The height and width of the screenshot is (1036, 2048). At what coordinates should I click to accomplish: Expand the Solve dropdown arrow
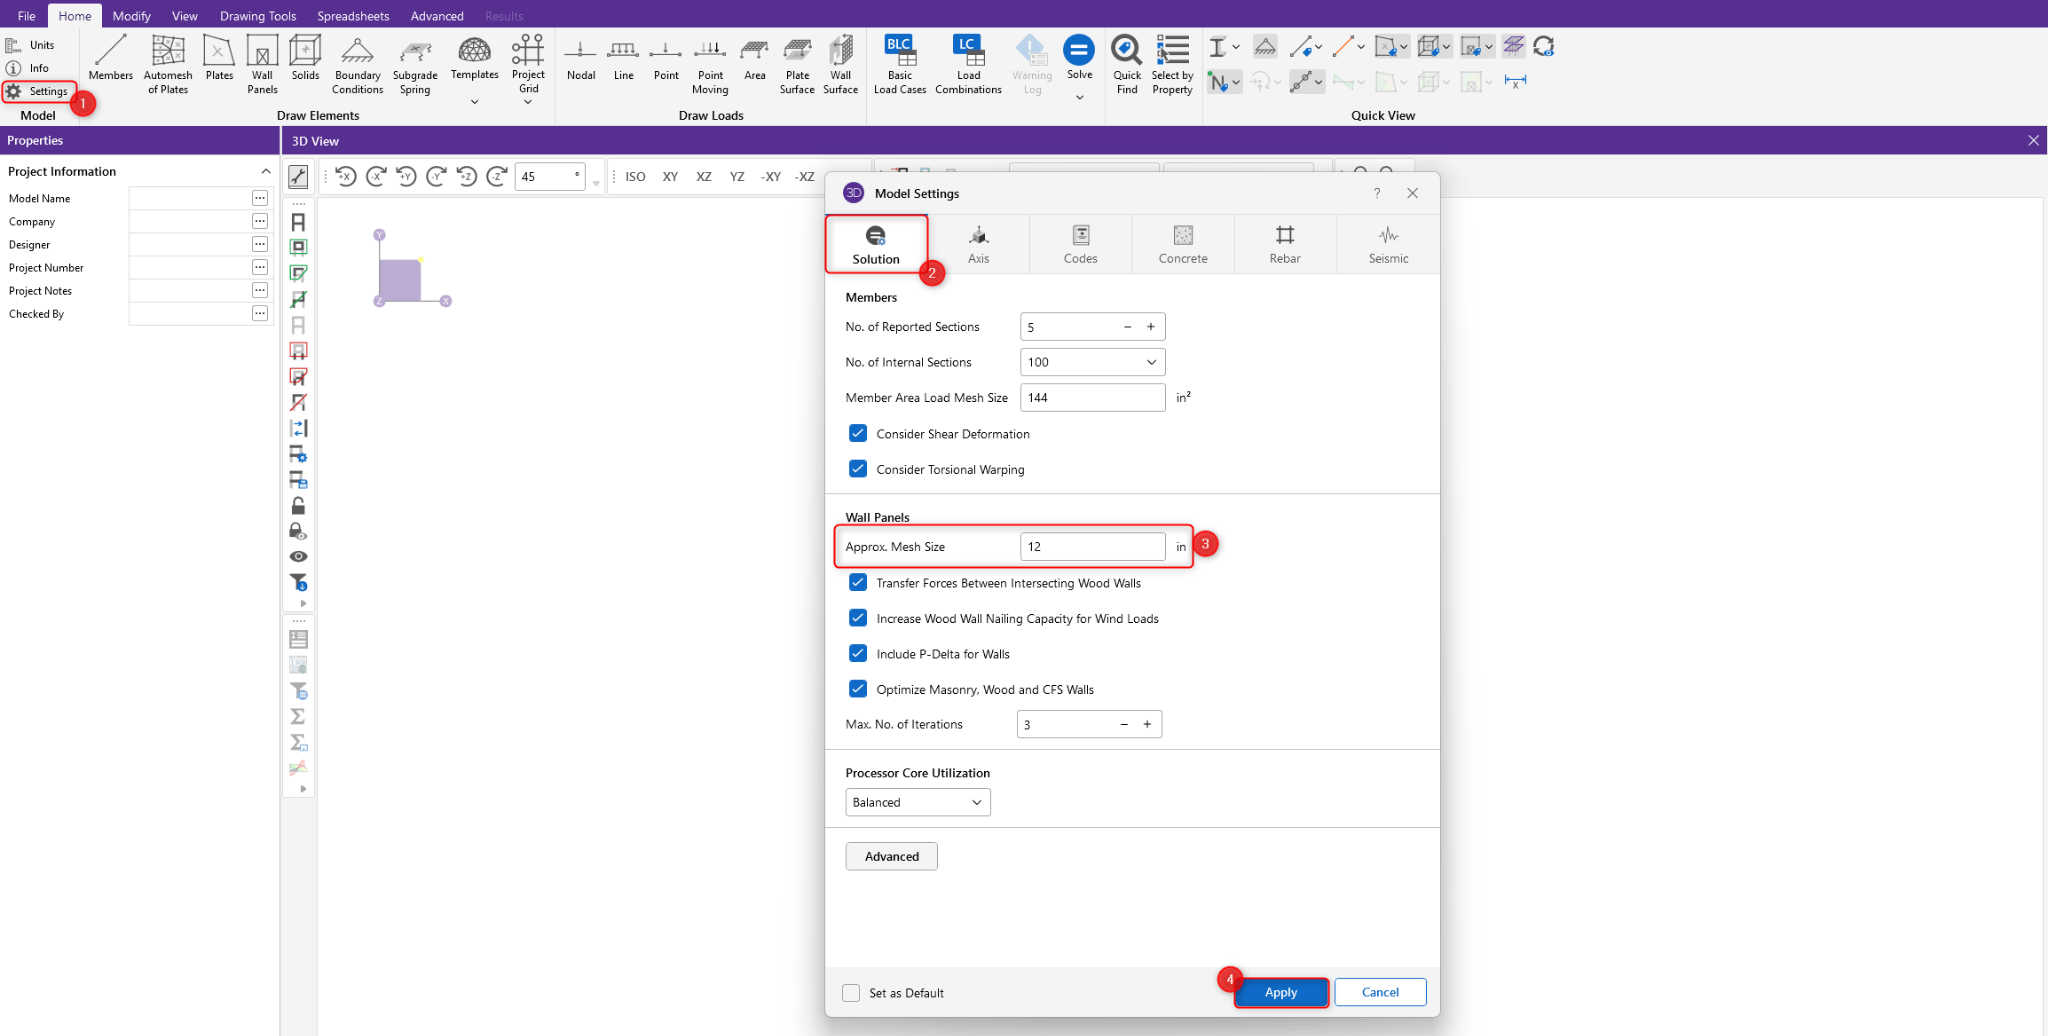(x=1080, y=97)
